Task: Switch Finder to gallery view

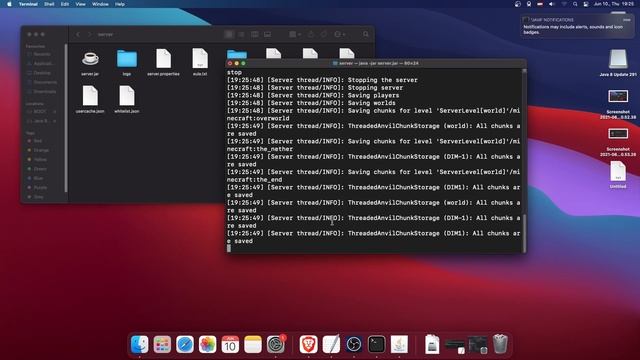Action: 267,34
